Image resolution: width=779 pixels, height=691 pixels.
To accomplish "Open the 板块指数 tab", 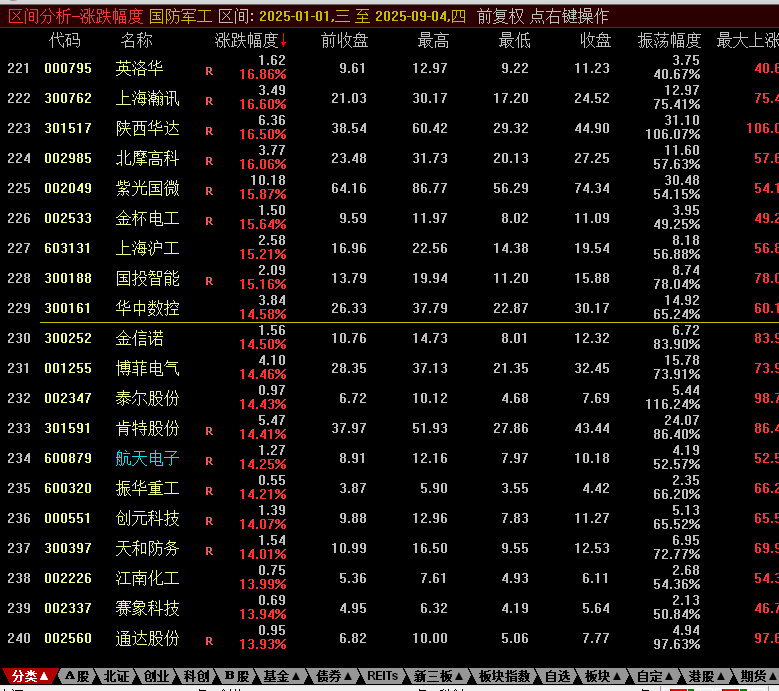I will click(504, 676).
